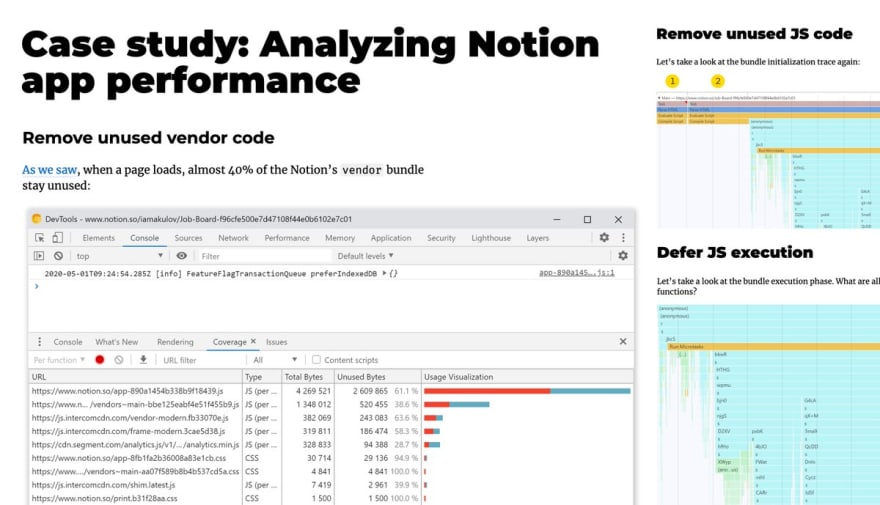Switch to the Network tab
This screenshot has width=880, height=505.
[x=233, y=238]
